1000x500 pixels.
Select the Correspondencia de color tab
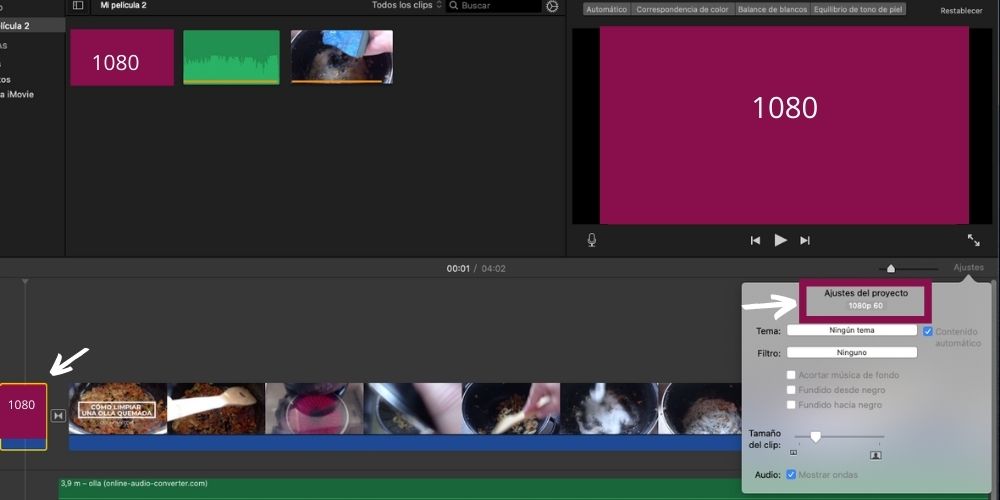[x=683, y=9]
